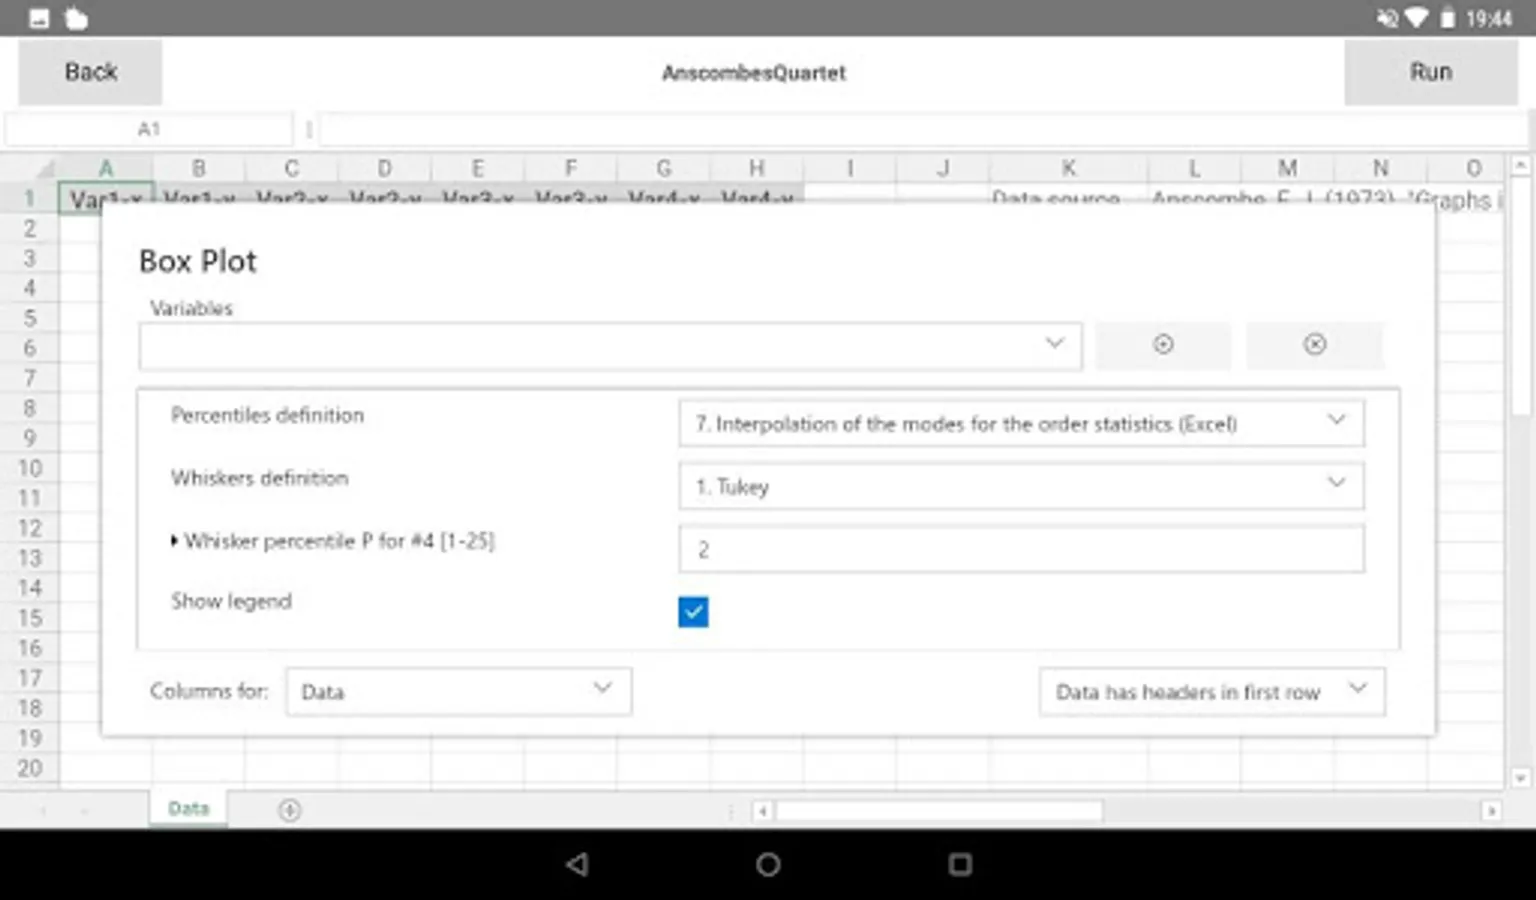
Task: Add a new sheet with plus icon
Action: (290, 810)
